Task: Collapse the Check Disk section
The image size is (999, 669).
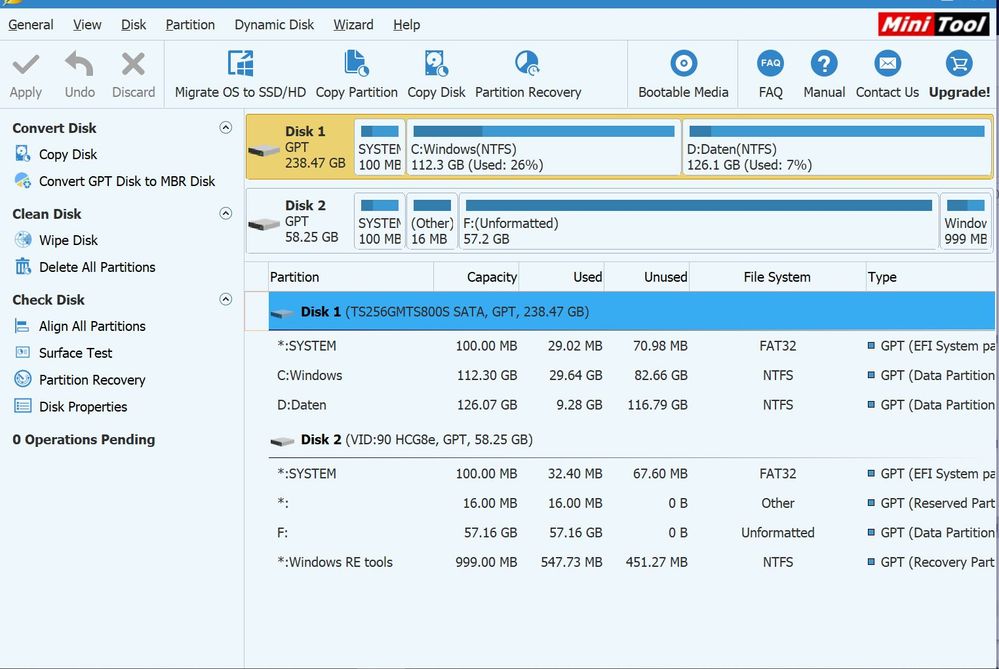Action: tap(225, 300)
